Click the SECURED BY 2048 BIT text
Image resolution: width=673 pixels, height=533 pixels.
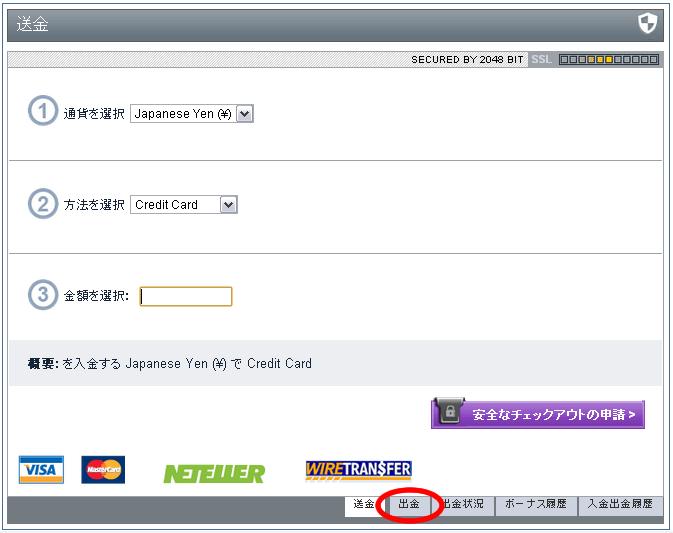pyautogui.click(x=467, y=59)
